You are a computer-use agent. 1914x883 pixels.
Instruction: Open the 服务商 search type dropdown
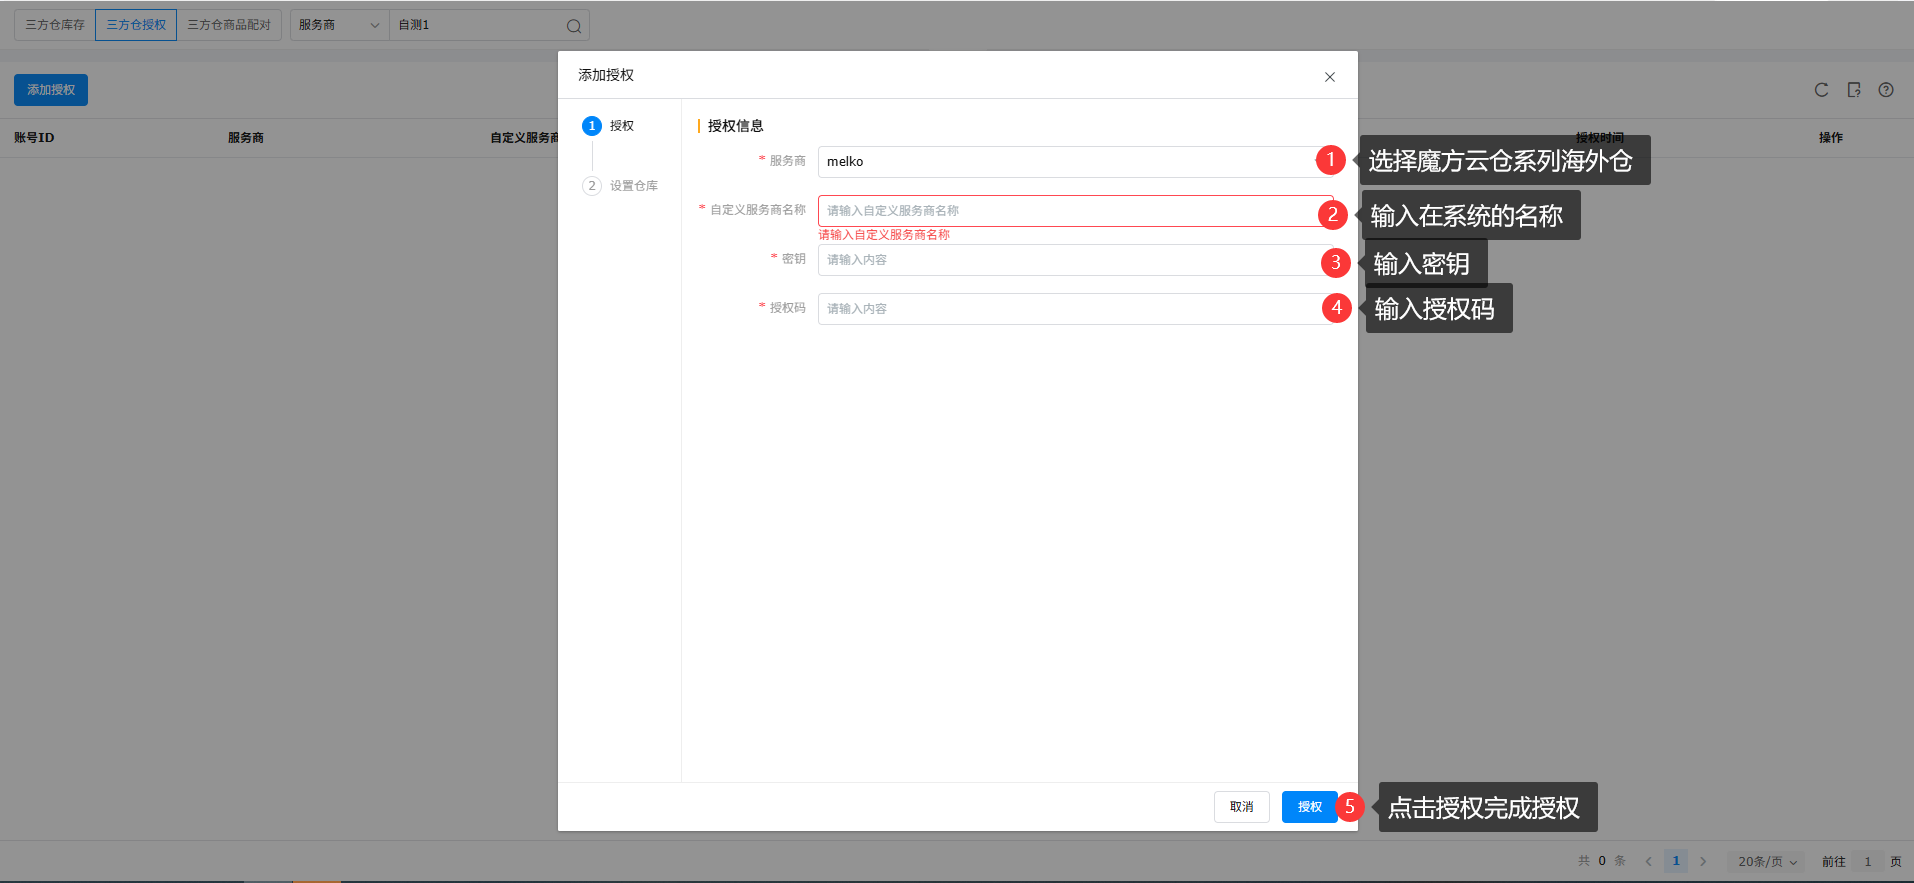coord(339,25)
